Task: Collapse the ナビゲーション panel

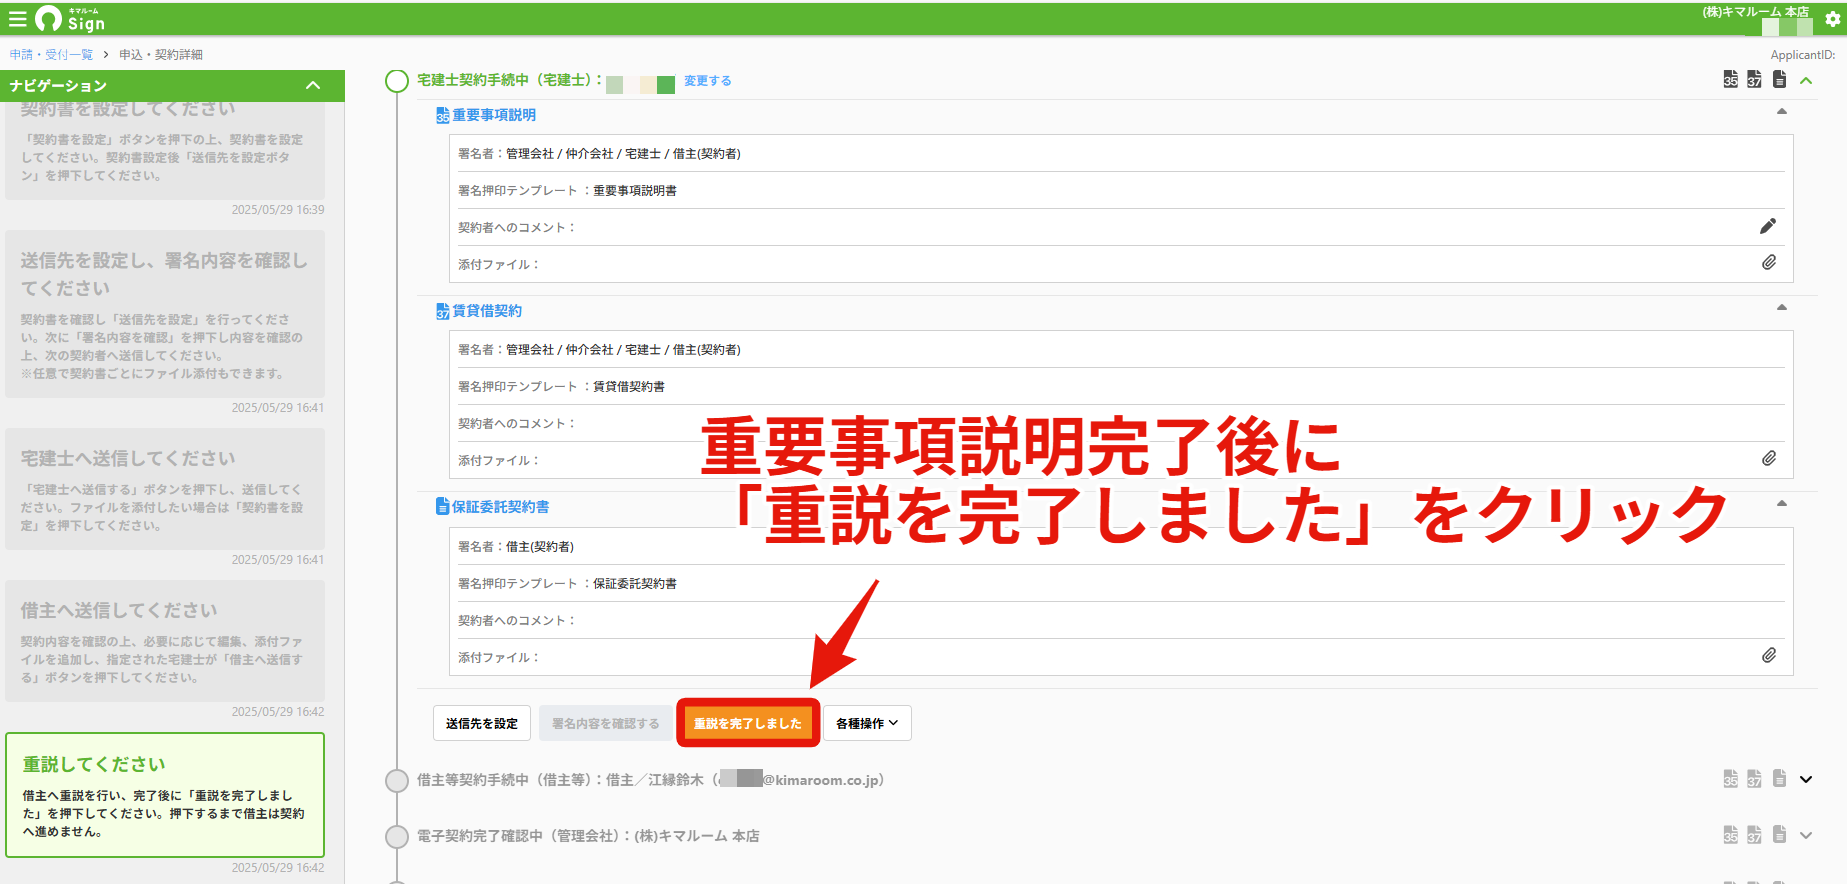Action: [x=313, y=86]
